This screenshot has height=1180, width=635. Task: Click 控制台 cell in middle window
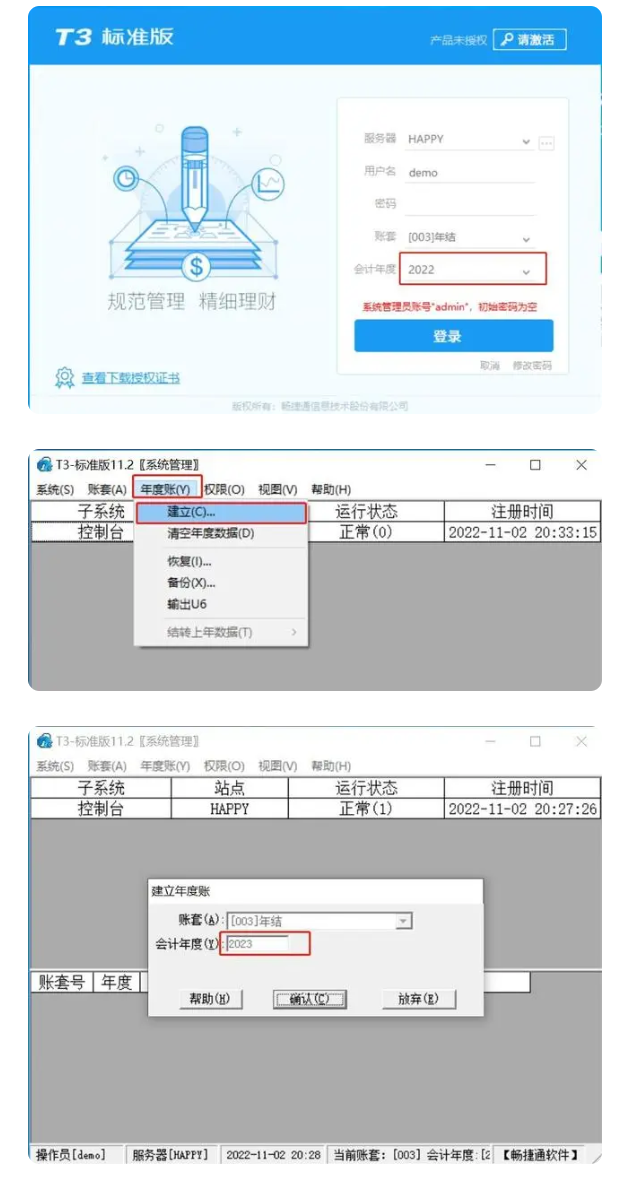pos(84,532)
